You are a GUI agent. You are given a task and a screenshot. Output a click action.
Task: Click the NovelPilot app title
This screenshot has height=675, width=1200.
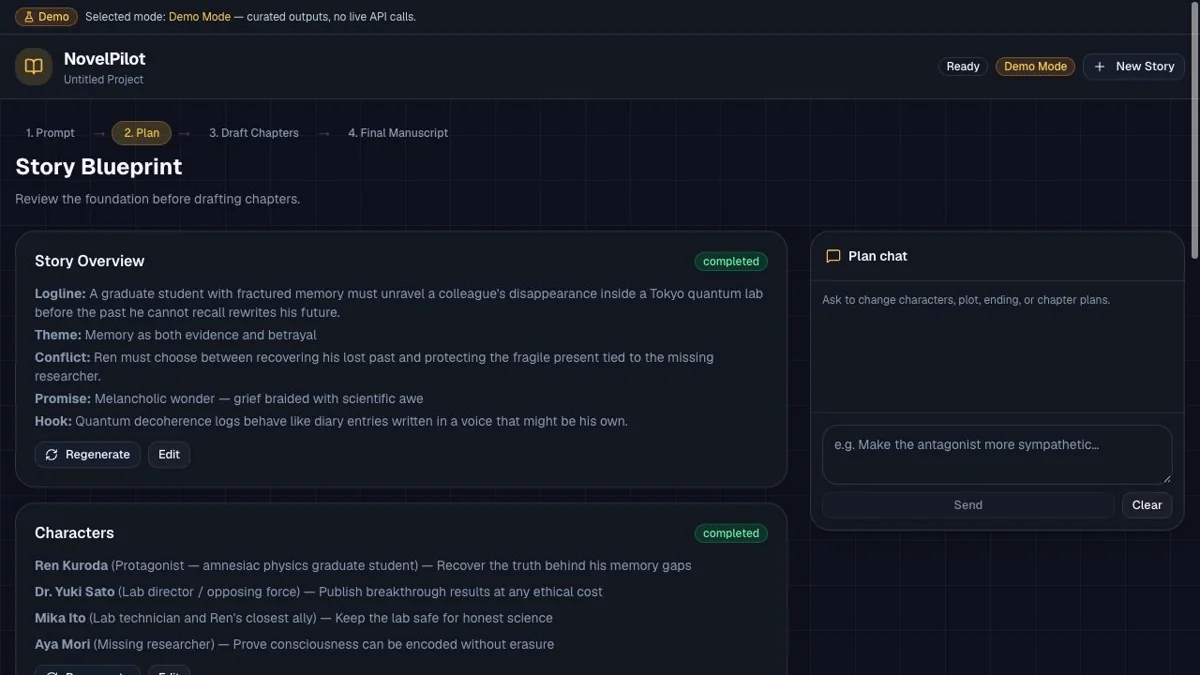tap(105, 59)
